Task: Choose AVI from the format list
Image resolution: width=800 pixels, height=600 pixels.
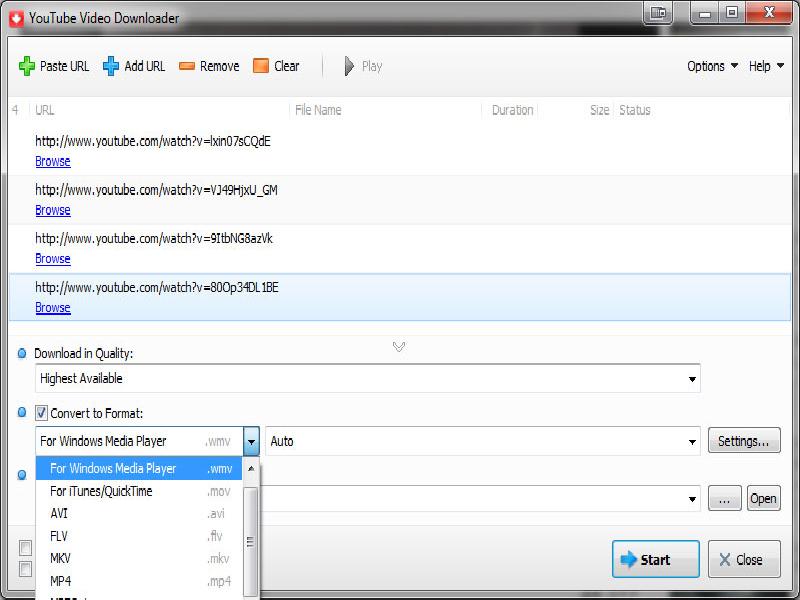Action: pyautogui.click(x=139, y=514)
